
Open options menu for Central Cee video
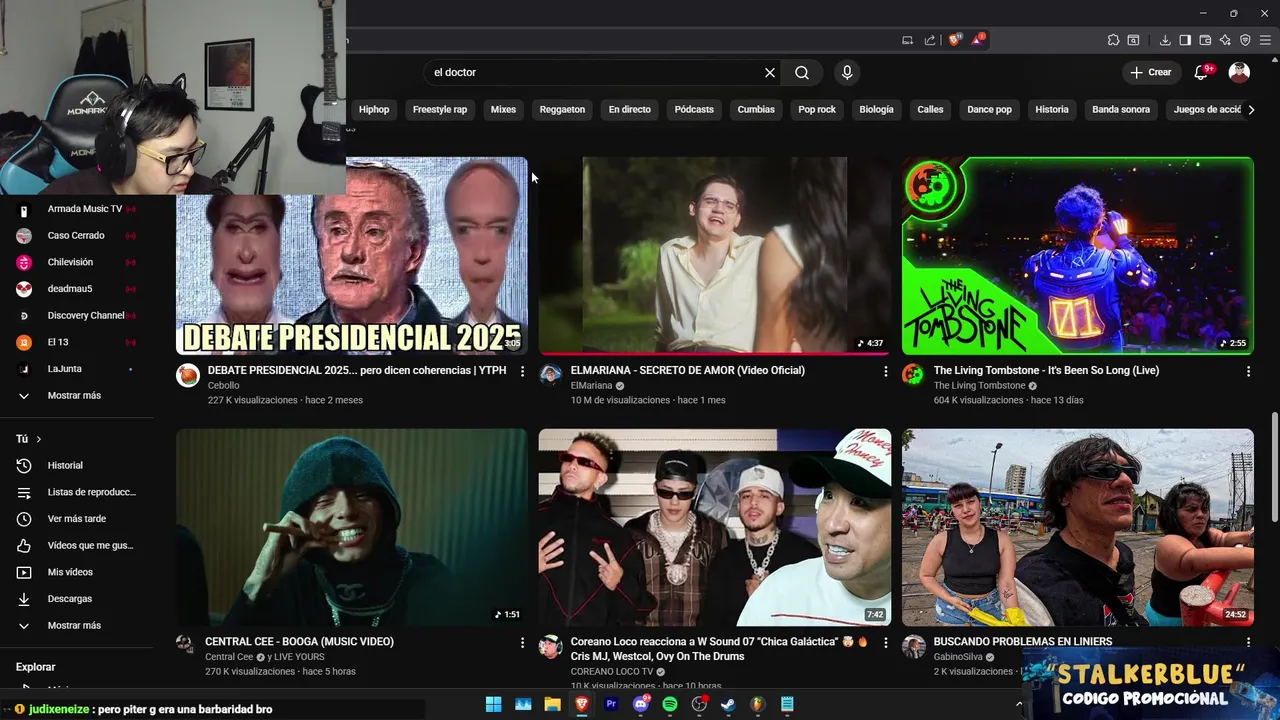(522, 642)
